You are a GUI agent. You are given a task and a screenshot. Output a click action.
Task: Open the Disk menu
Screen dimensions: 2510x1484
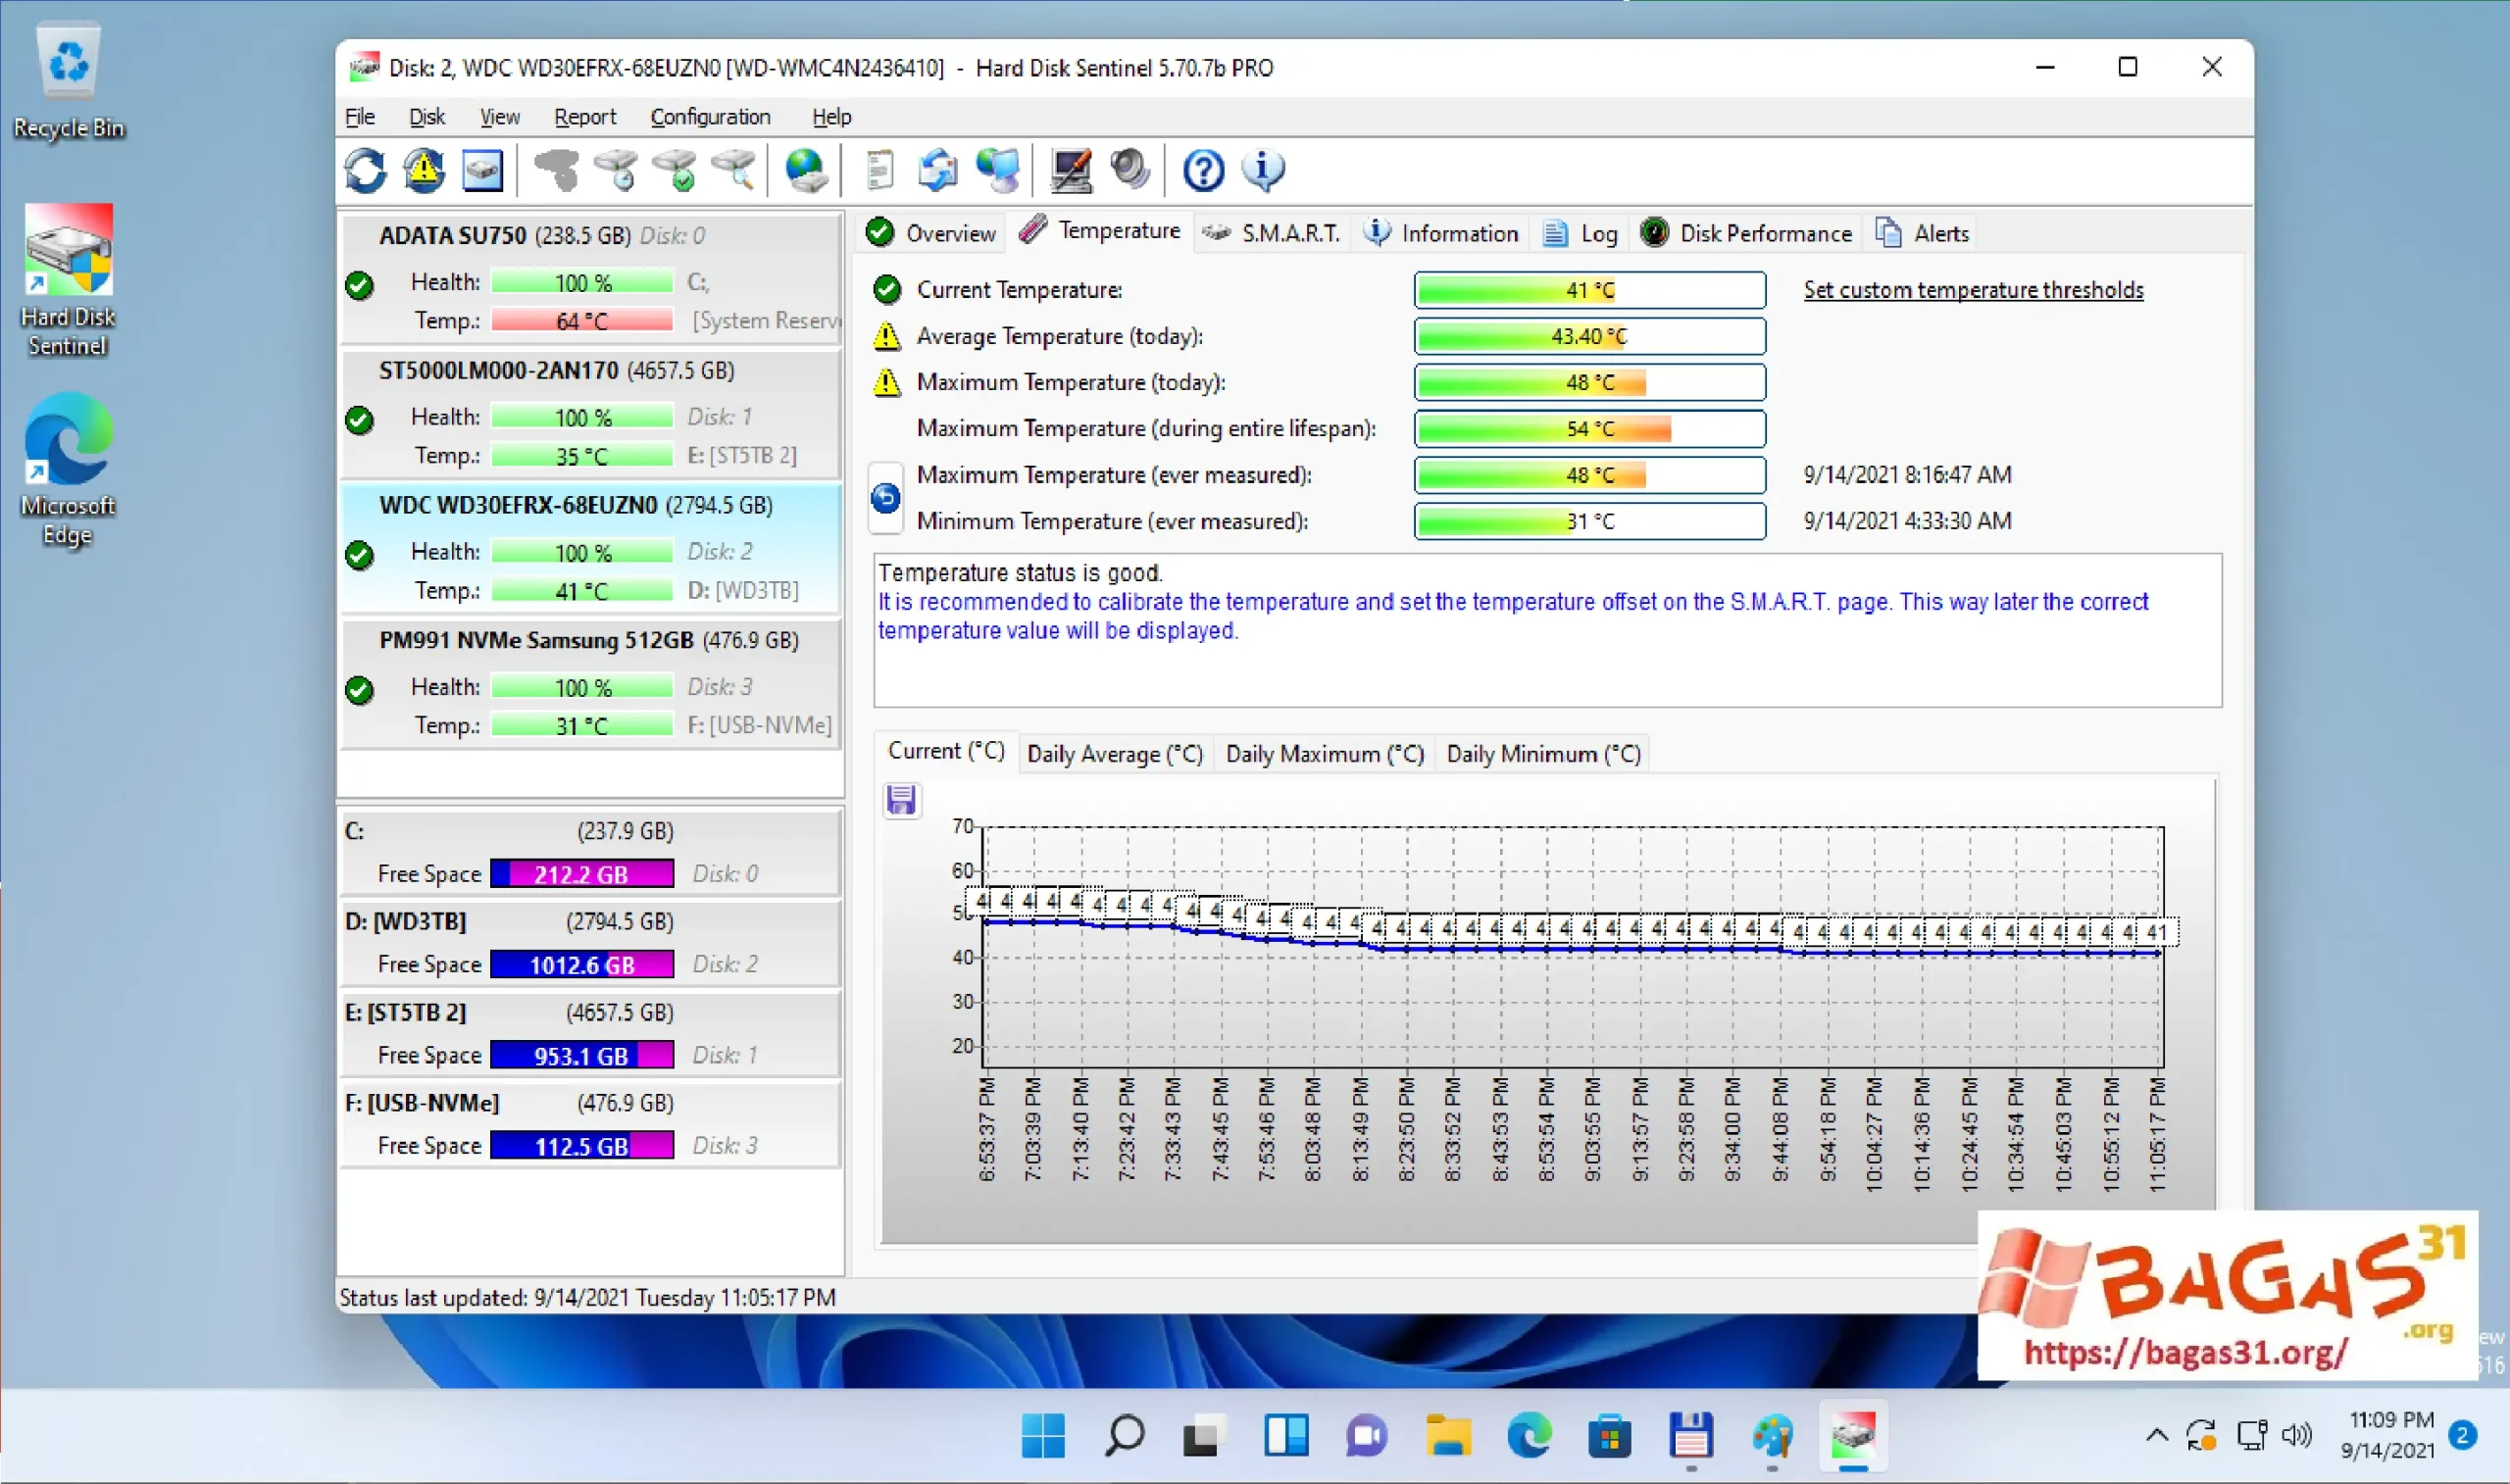(x=426, y=116)
